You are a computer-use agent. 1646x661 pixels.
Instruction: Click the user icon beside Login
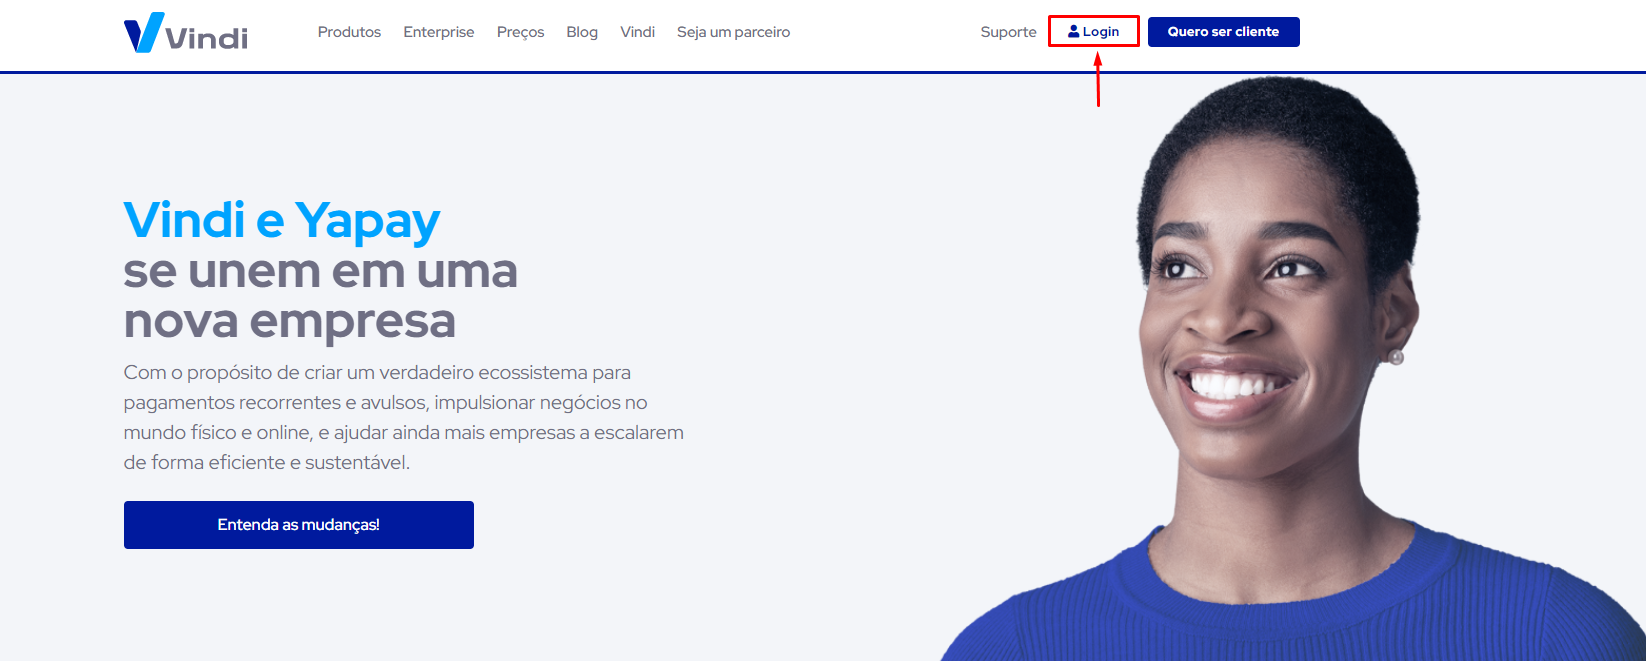tap(1074, 31)
